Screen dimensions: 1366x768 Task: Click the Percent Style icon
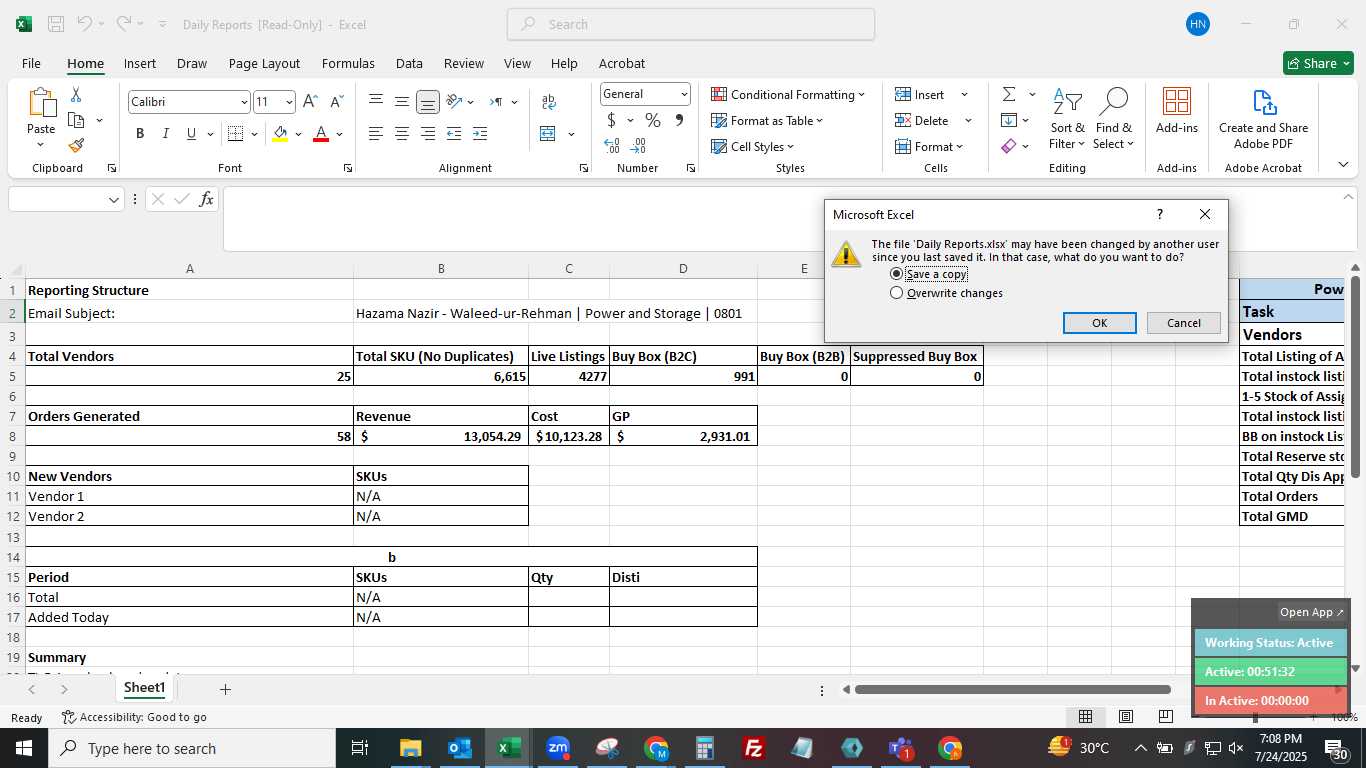pos(653,120)
